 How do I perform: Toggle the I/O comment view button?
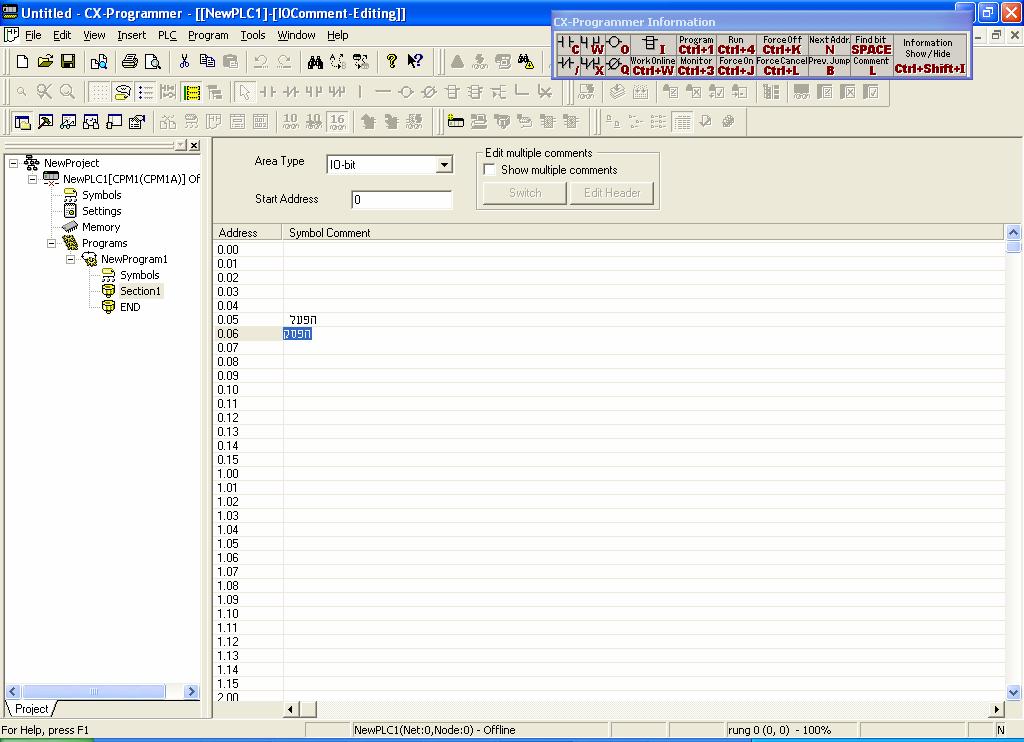click(191, 92)
